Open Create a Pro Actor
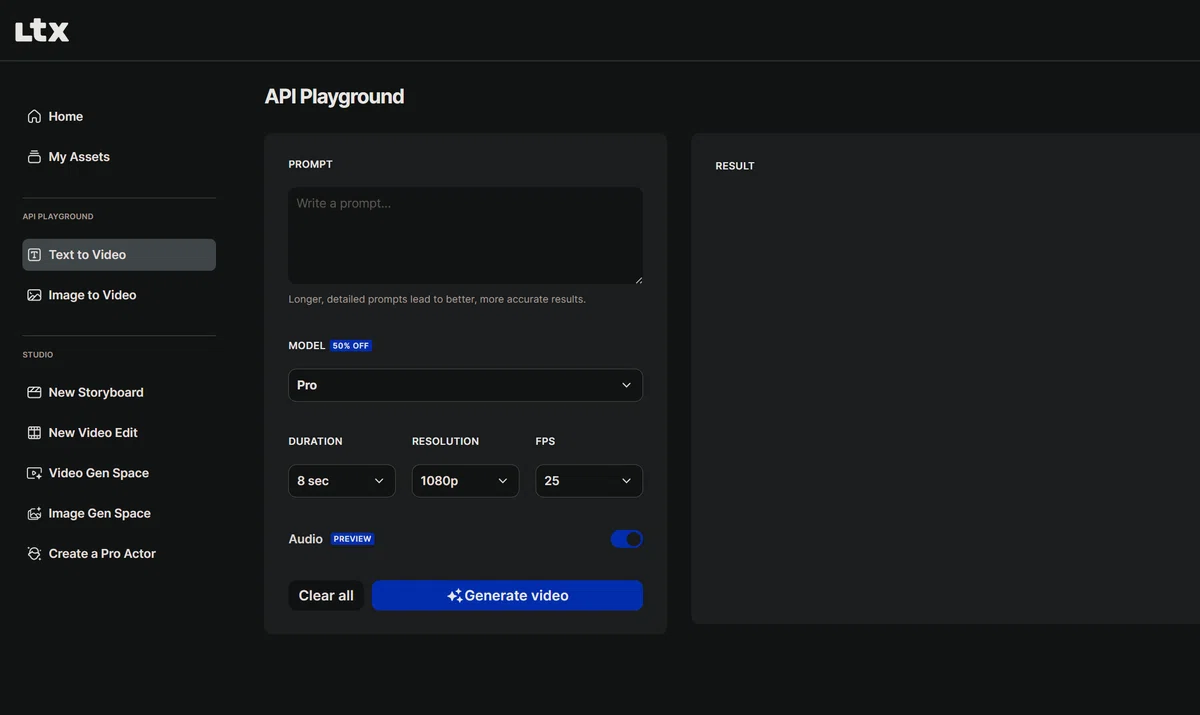The image size is (1200, 715). click(119, 553)
